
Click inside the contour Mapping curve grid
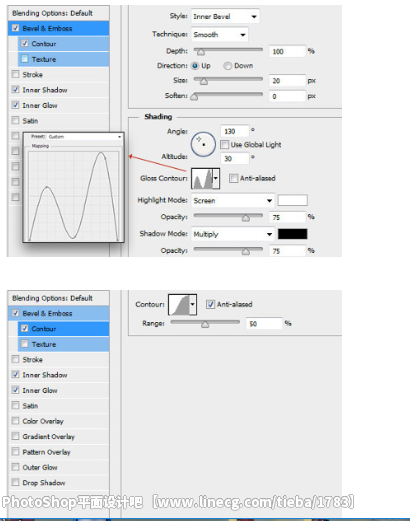coord(73,196)
